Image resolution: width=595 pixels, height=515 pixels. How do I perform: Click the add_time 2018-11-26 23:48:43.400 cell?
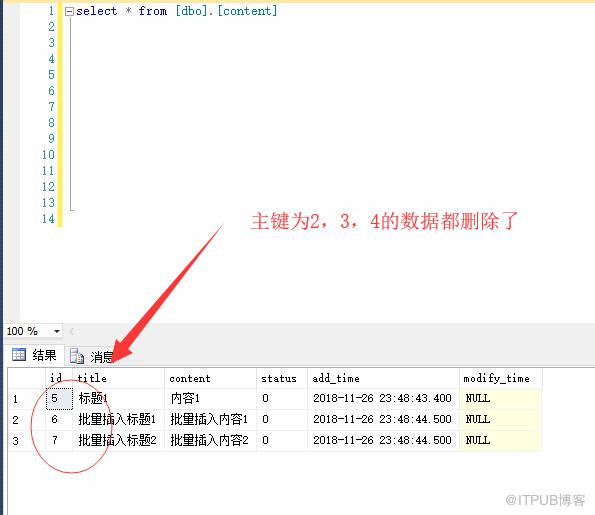click(383, 398)
